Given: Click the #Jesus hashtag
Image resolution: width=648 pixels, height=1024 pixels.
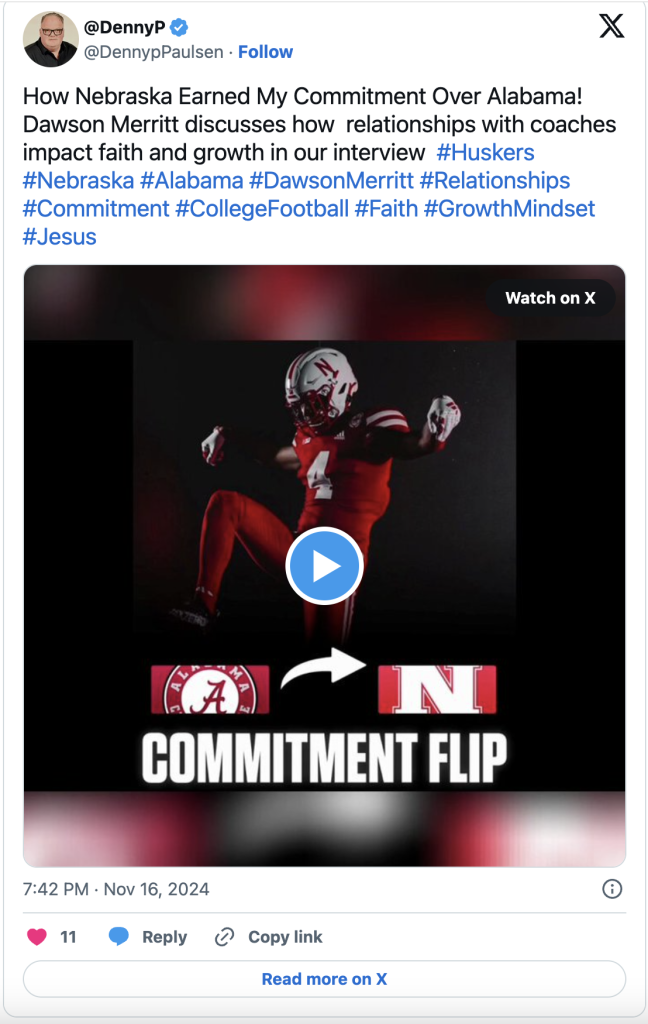Looking at the screenshot, I should [59, 237].
